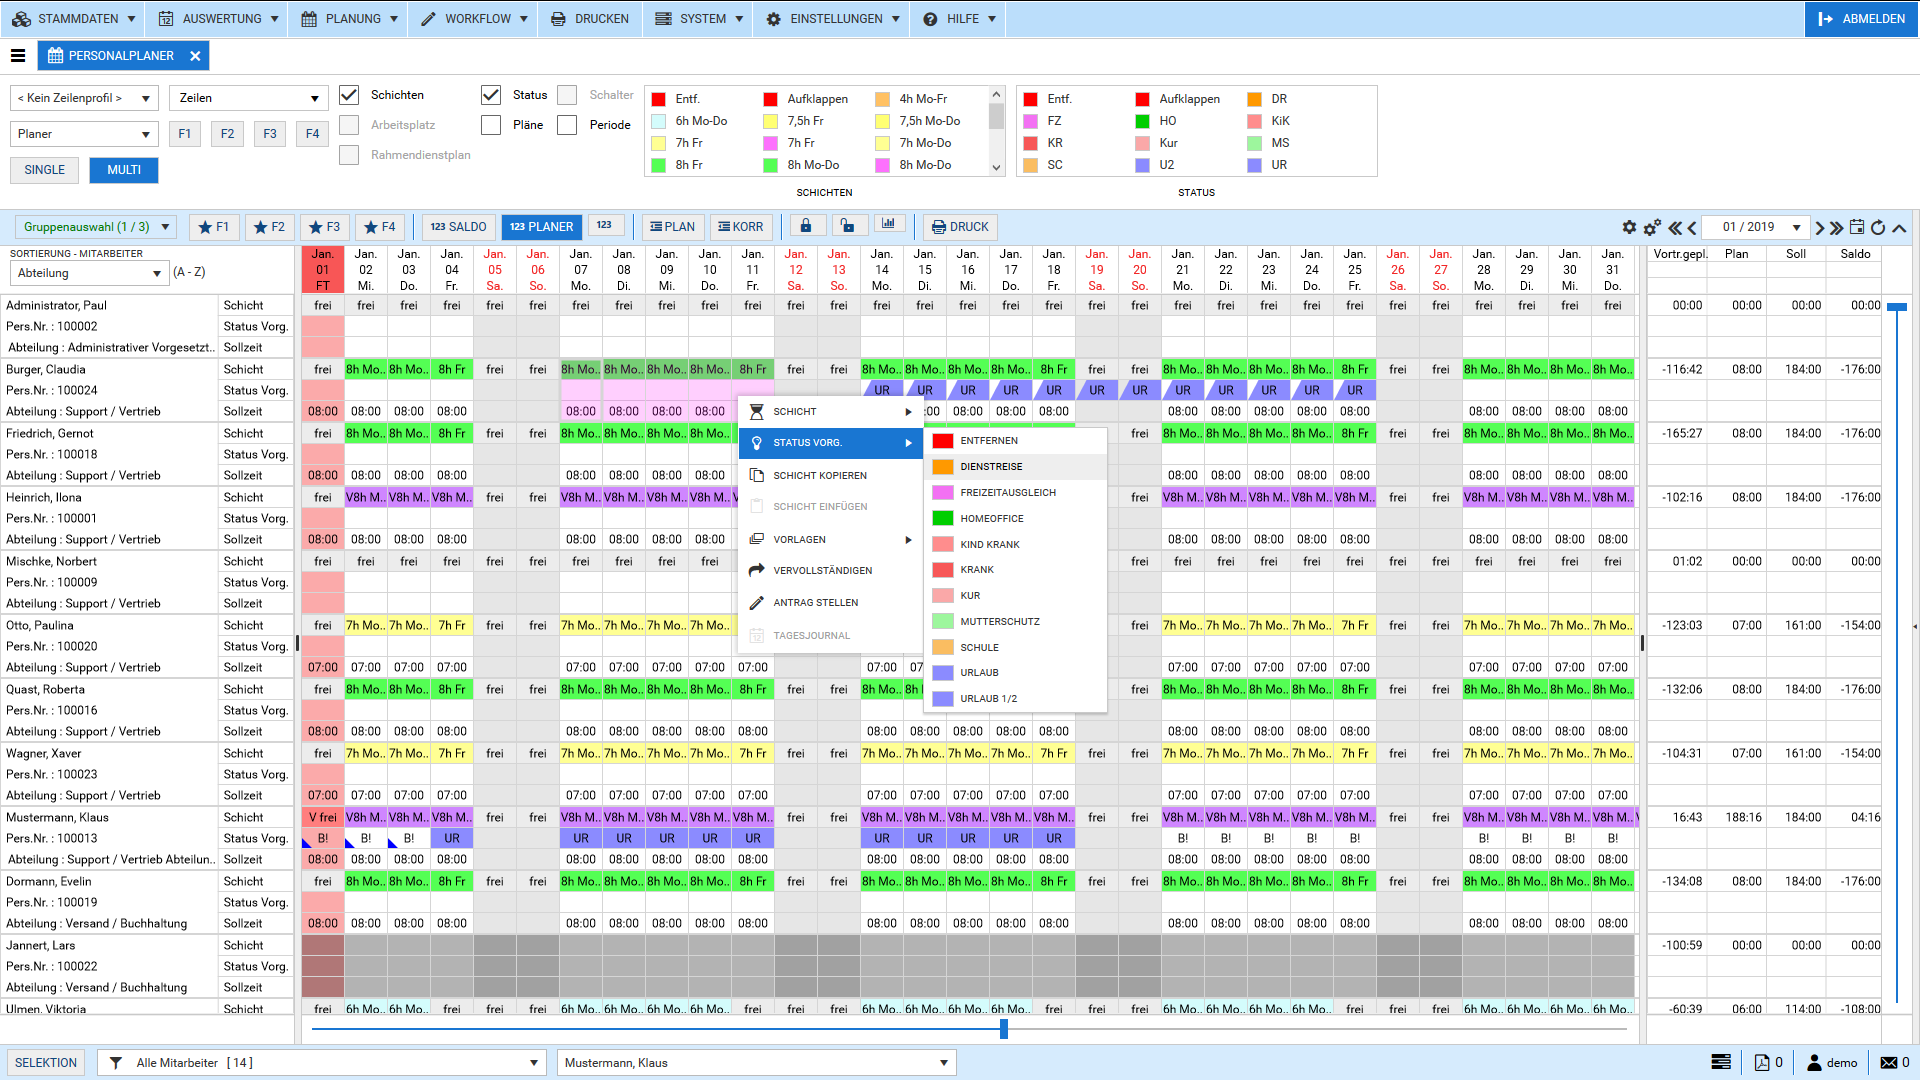Screen dimensions: 1920x1080
Task: Open the WORKFLOW menu
Action: click(x=473, y=19)
